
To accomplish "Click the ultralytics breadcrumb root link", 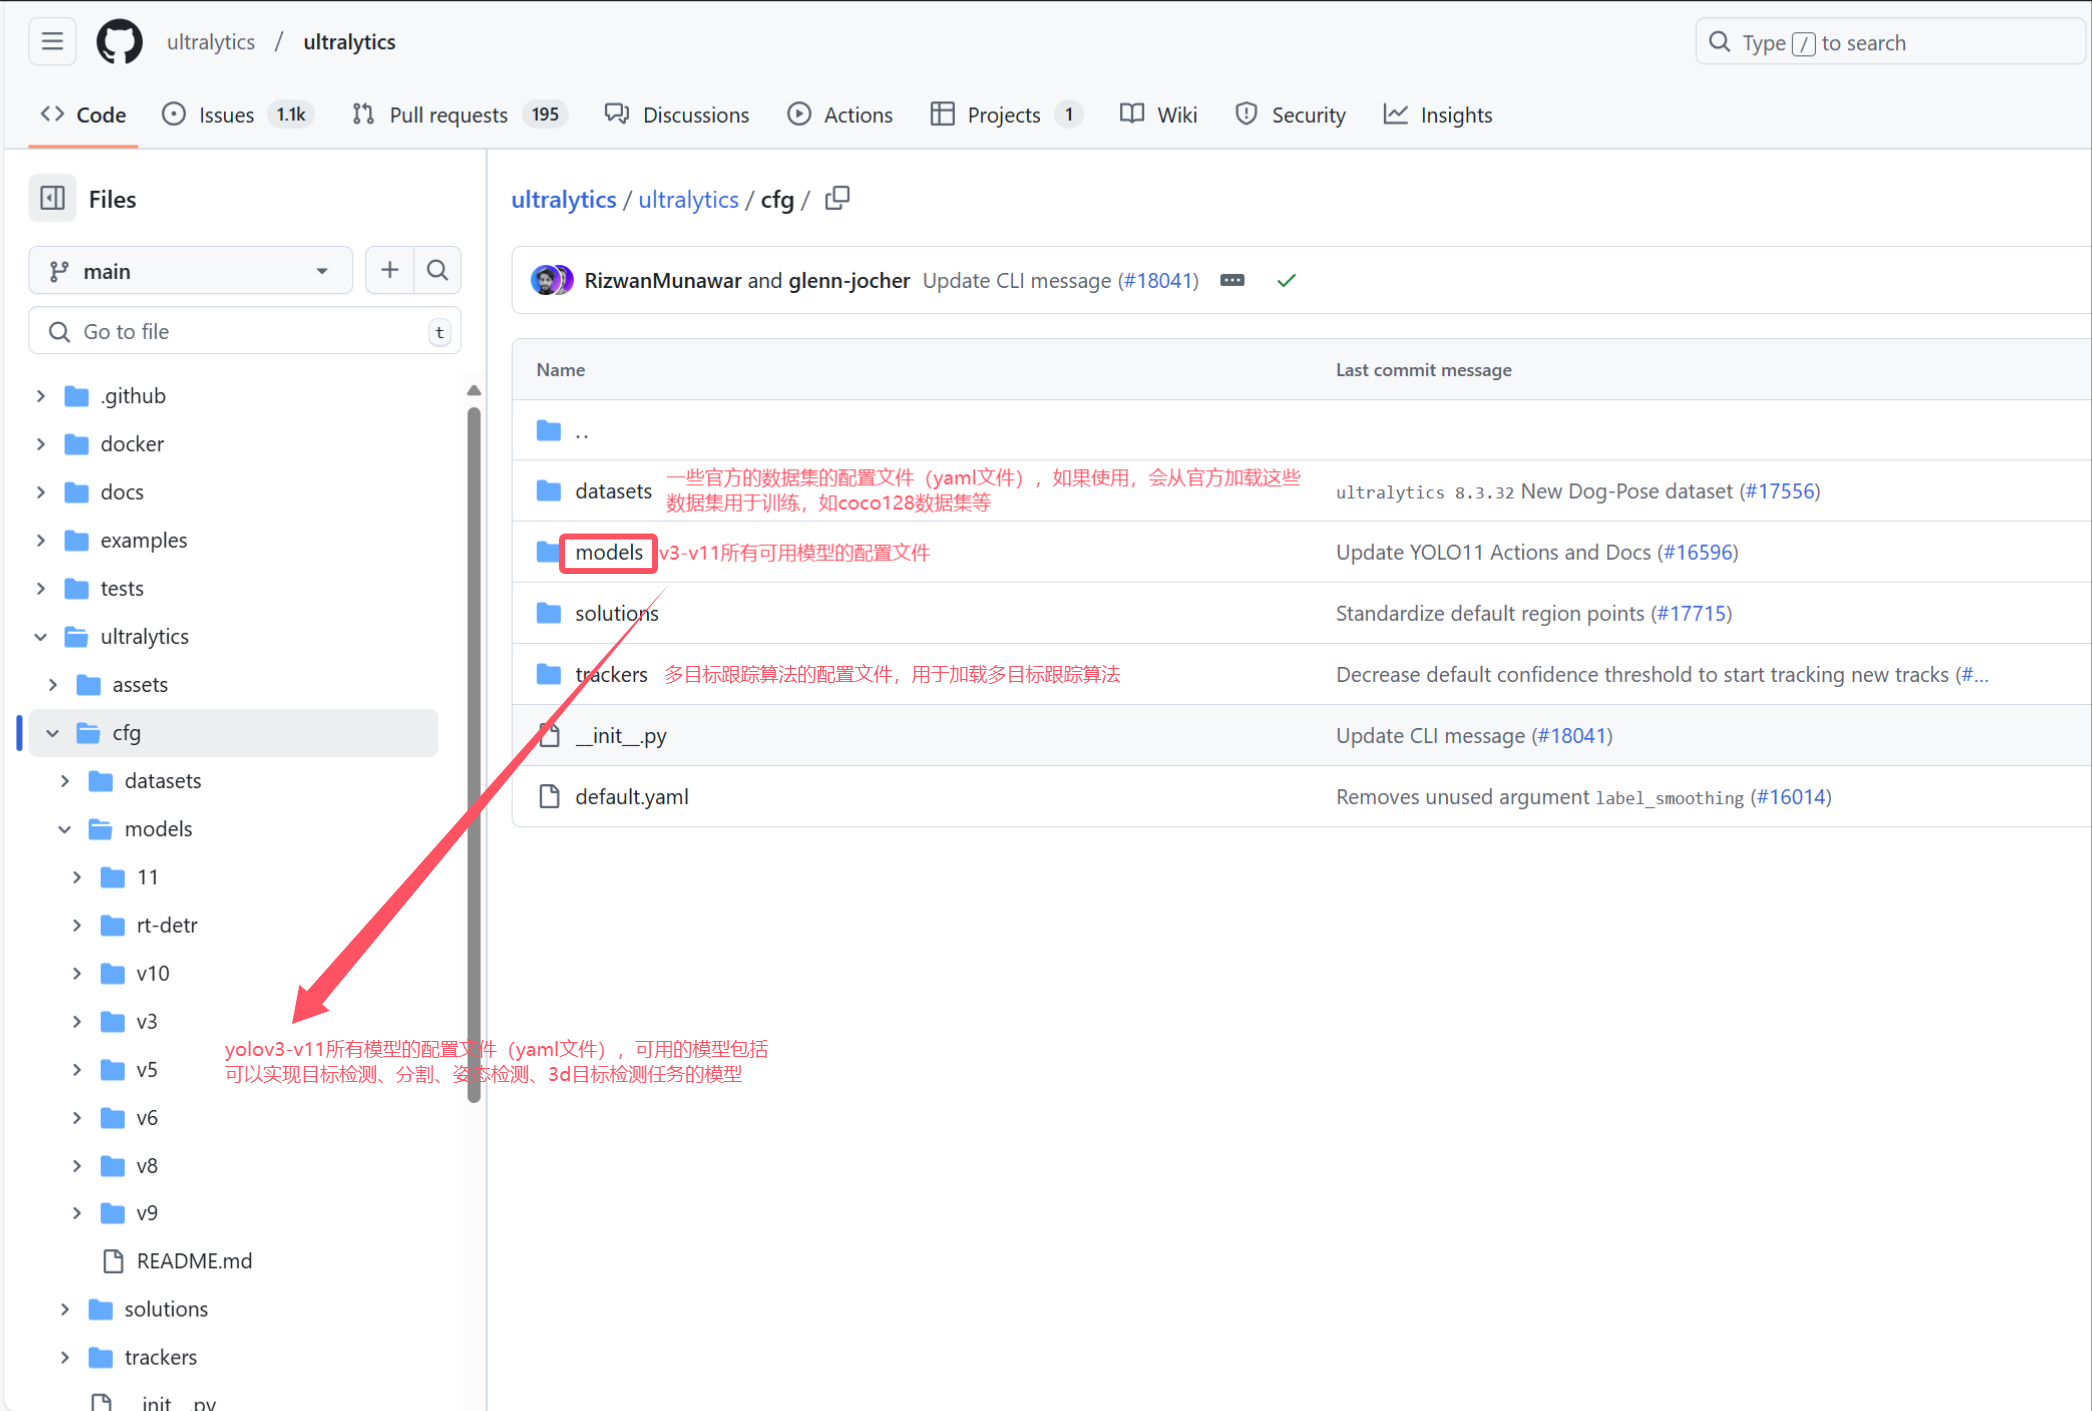I will (564, 199).
